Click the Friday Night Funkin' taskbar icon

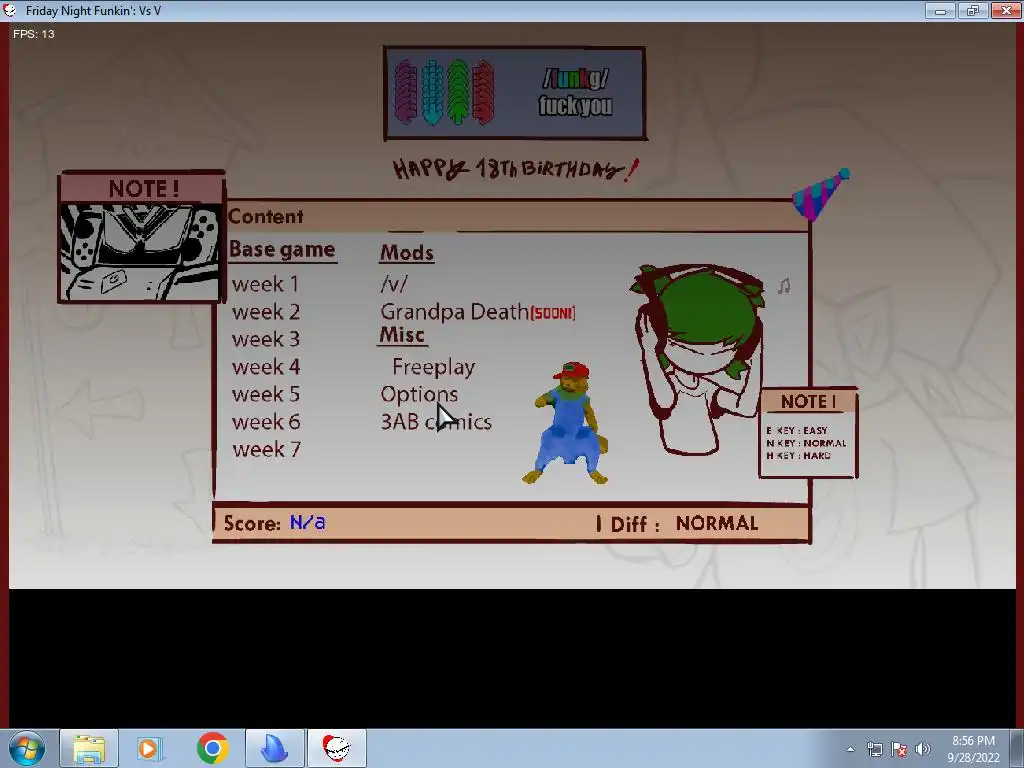click(337, 748)
